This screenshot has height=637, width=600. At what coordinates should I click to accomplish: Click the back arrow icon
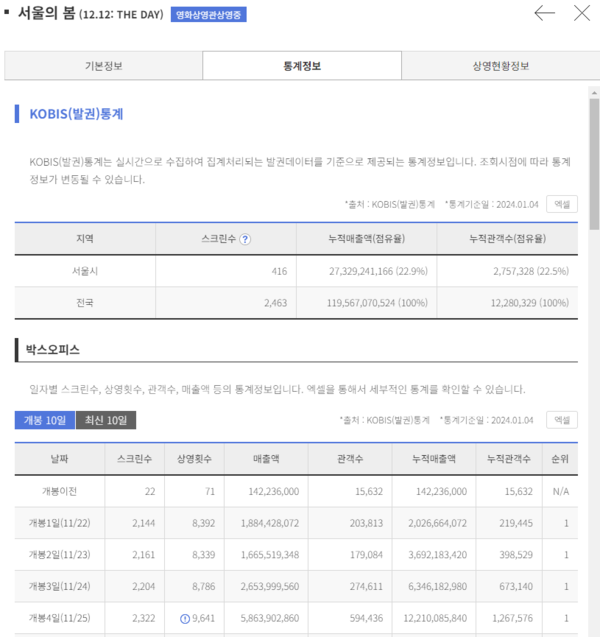click(x=544, y=14)
